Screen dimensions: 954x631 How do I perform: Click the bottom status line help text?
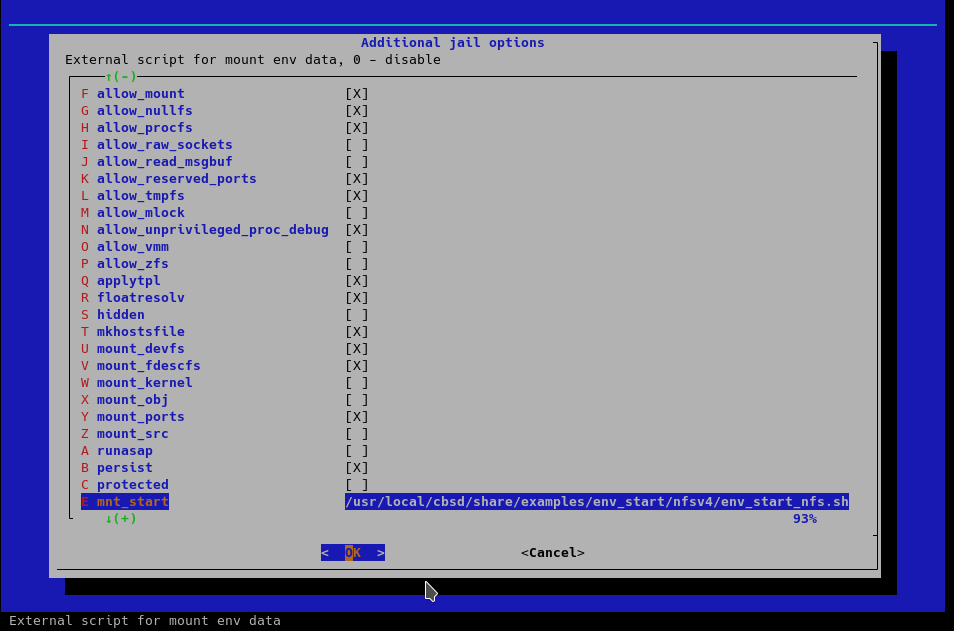(145, 621)
